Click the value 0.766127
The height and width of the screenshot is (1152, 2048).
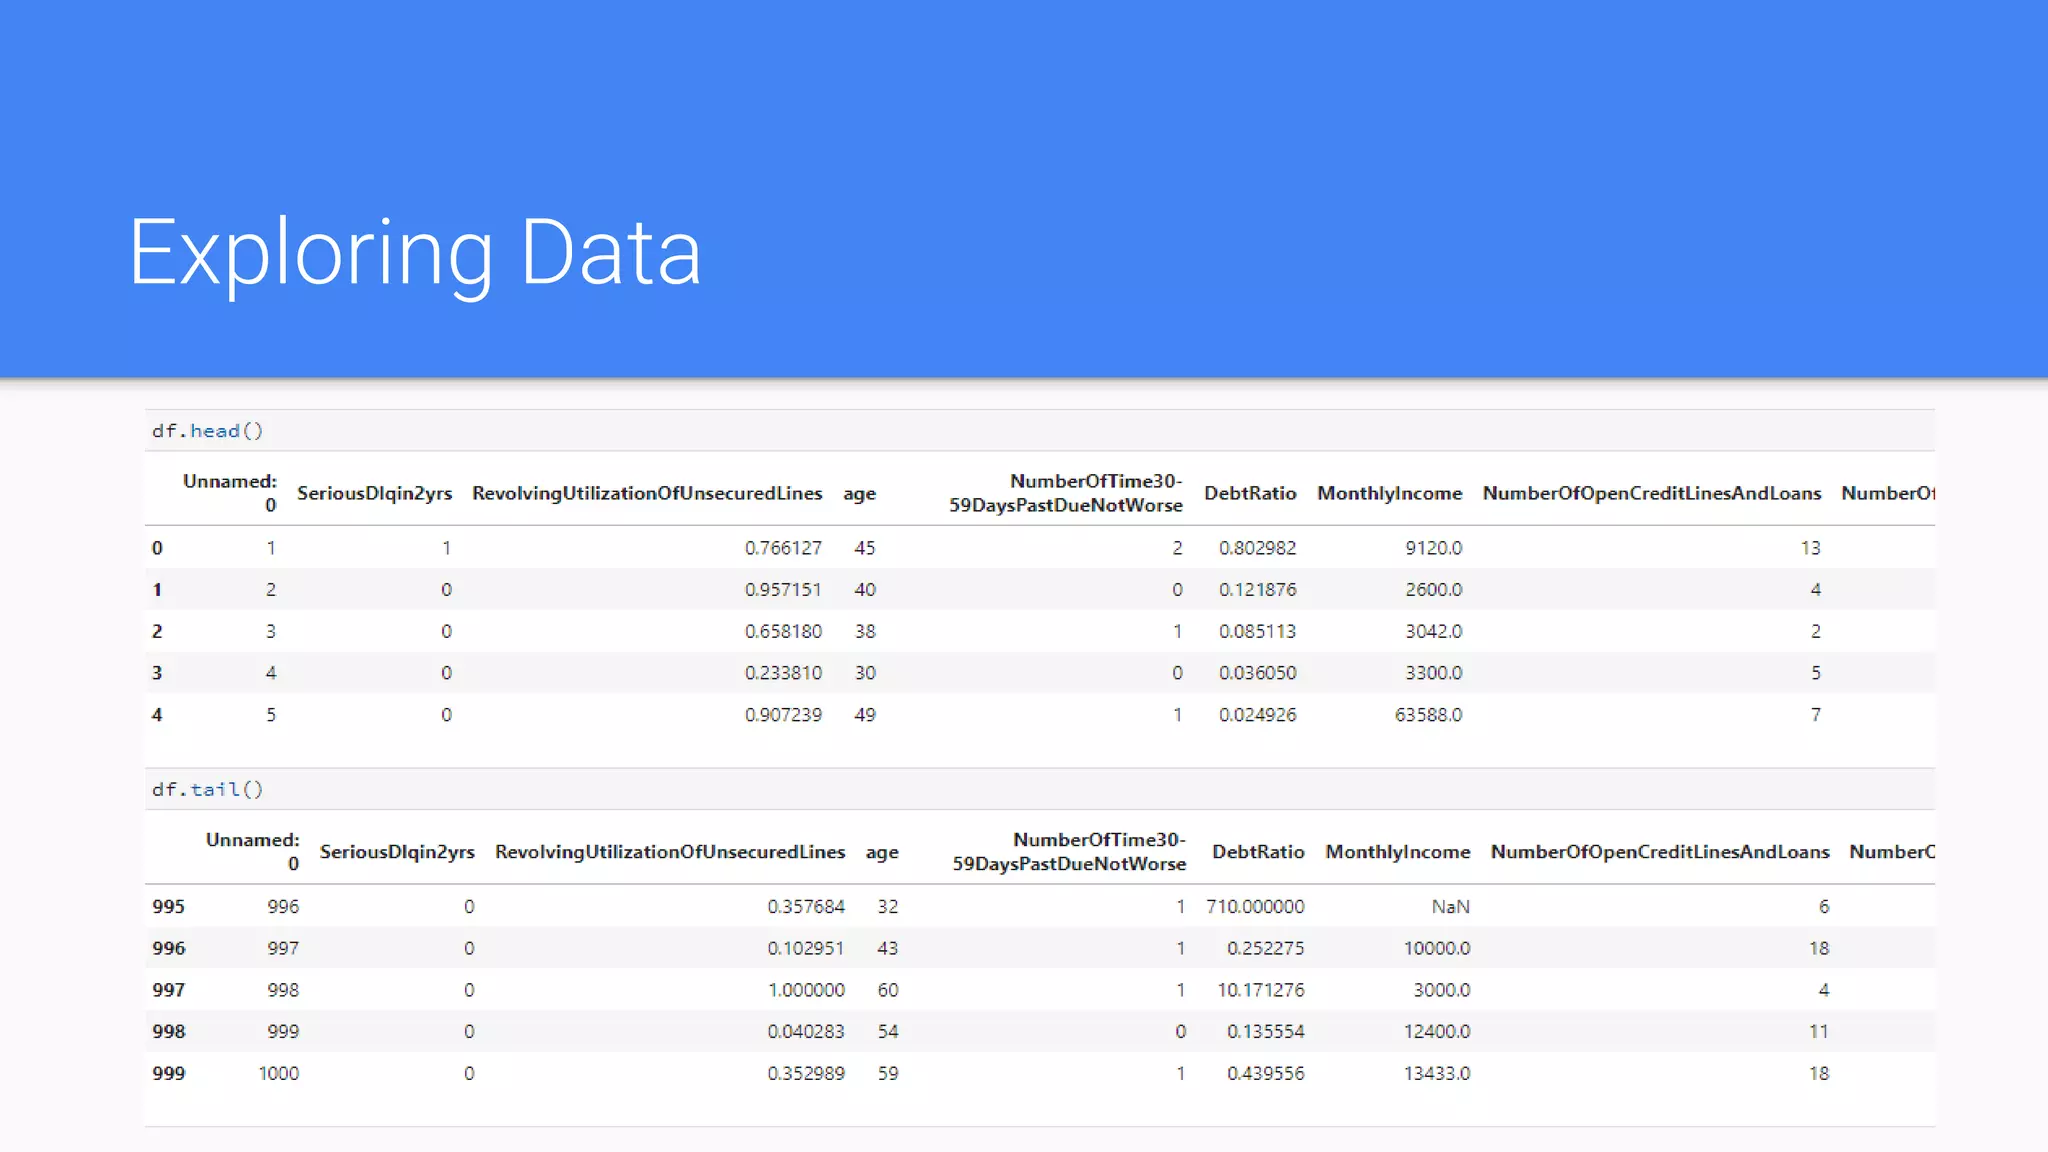(783, 548)
